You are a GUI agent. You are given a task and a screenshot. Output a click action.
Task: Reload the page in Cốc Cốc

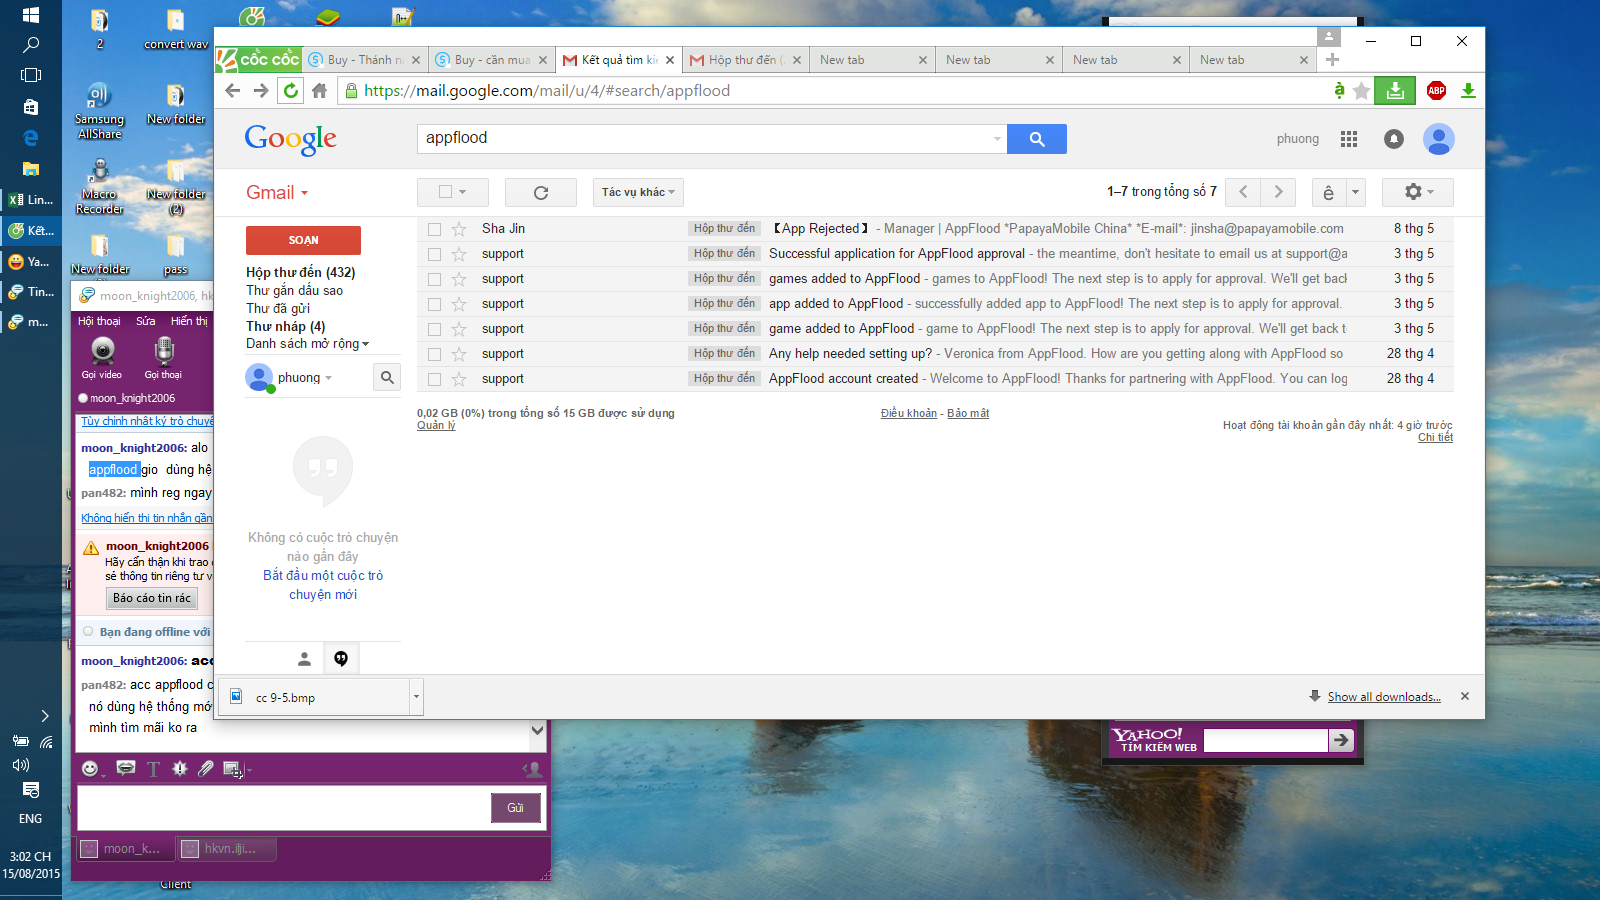tap(290, 91)
